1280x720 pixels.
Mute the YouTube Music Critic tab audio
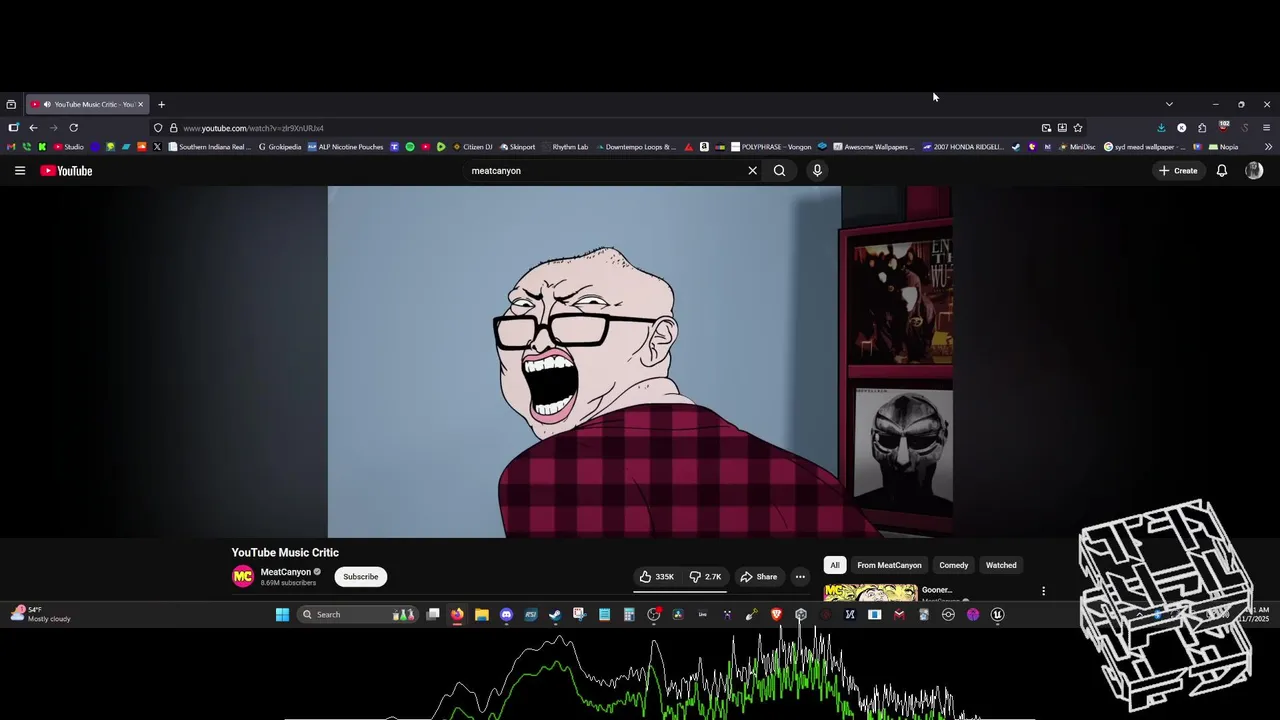47,104
